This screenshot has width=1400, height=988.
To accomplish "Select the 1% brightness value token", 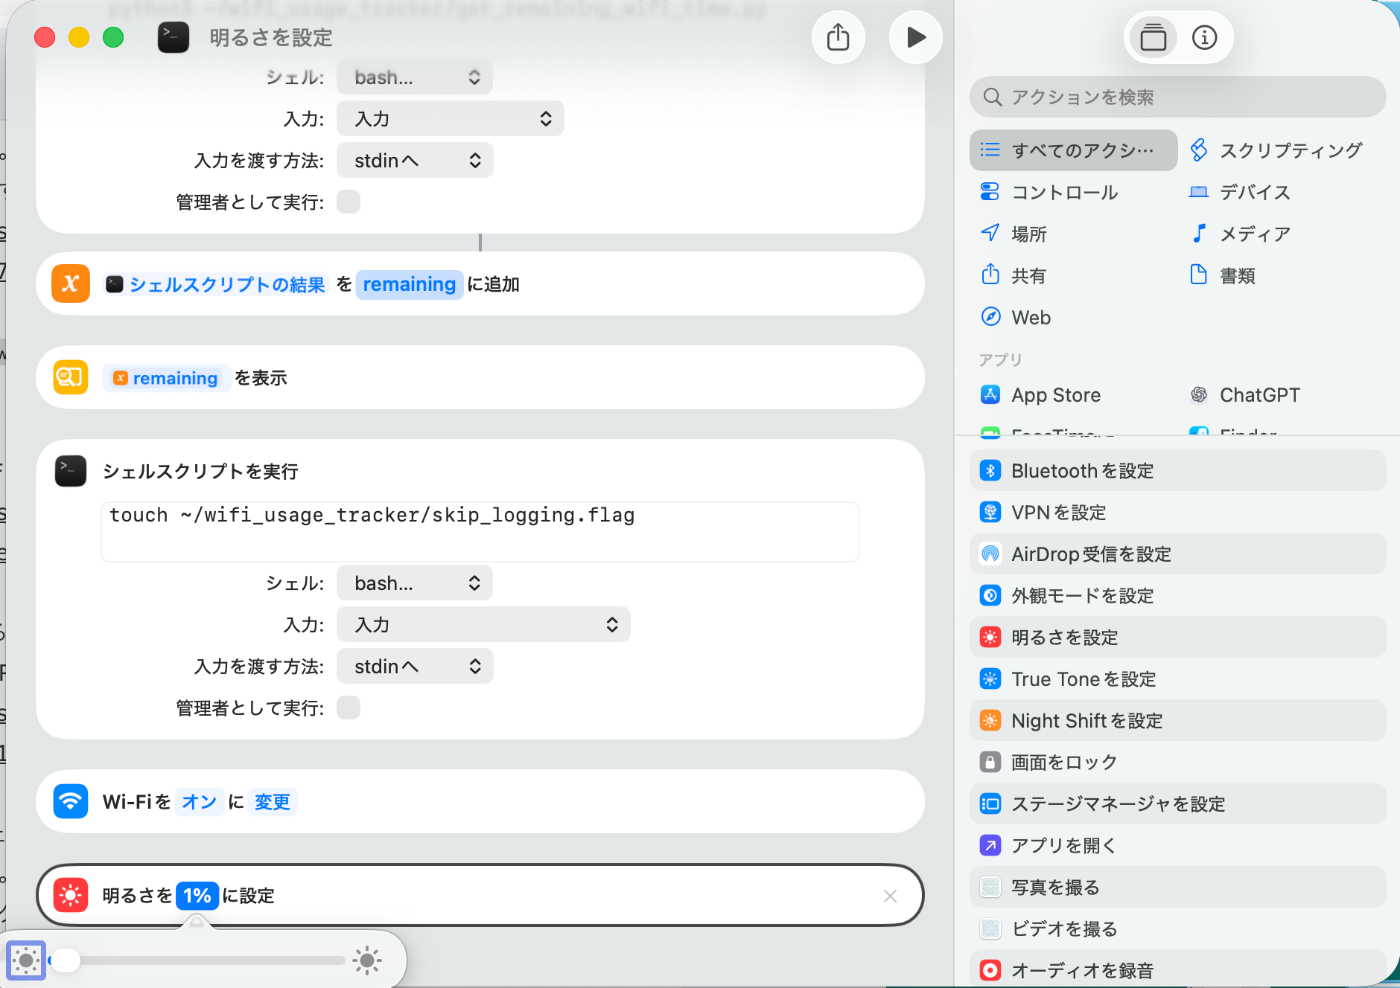I will (x=197, y=896).
